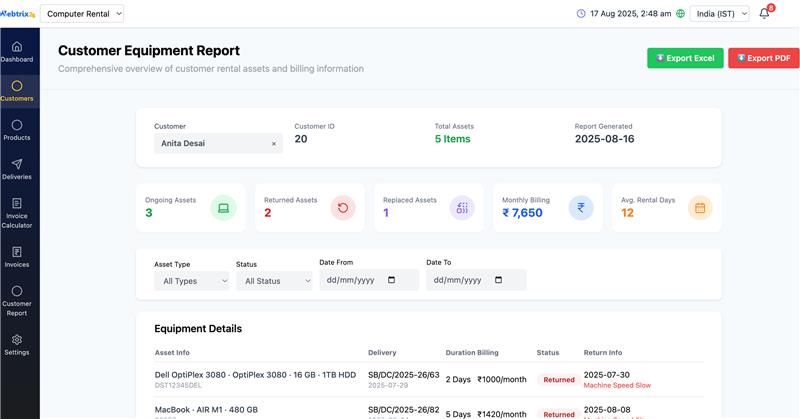Click the Export Excel button

point(684,58)
